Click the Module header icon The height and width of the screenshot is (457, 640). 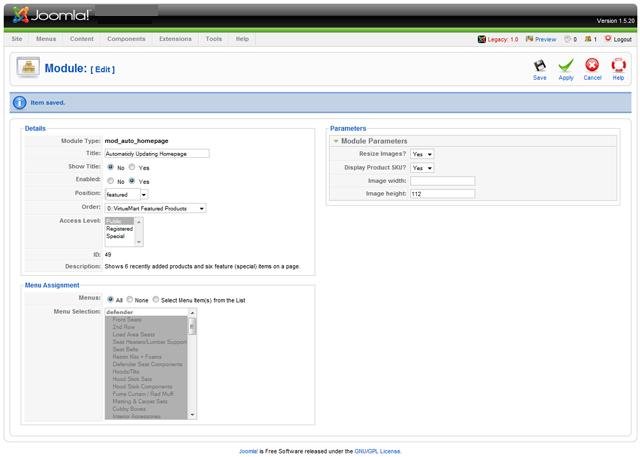28,67
